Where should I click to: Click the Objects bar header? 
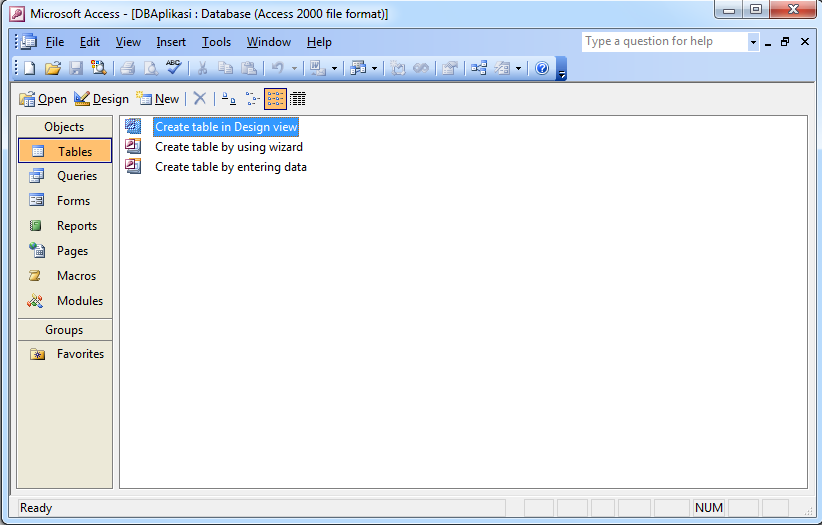64,127
